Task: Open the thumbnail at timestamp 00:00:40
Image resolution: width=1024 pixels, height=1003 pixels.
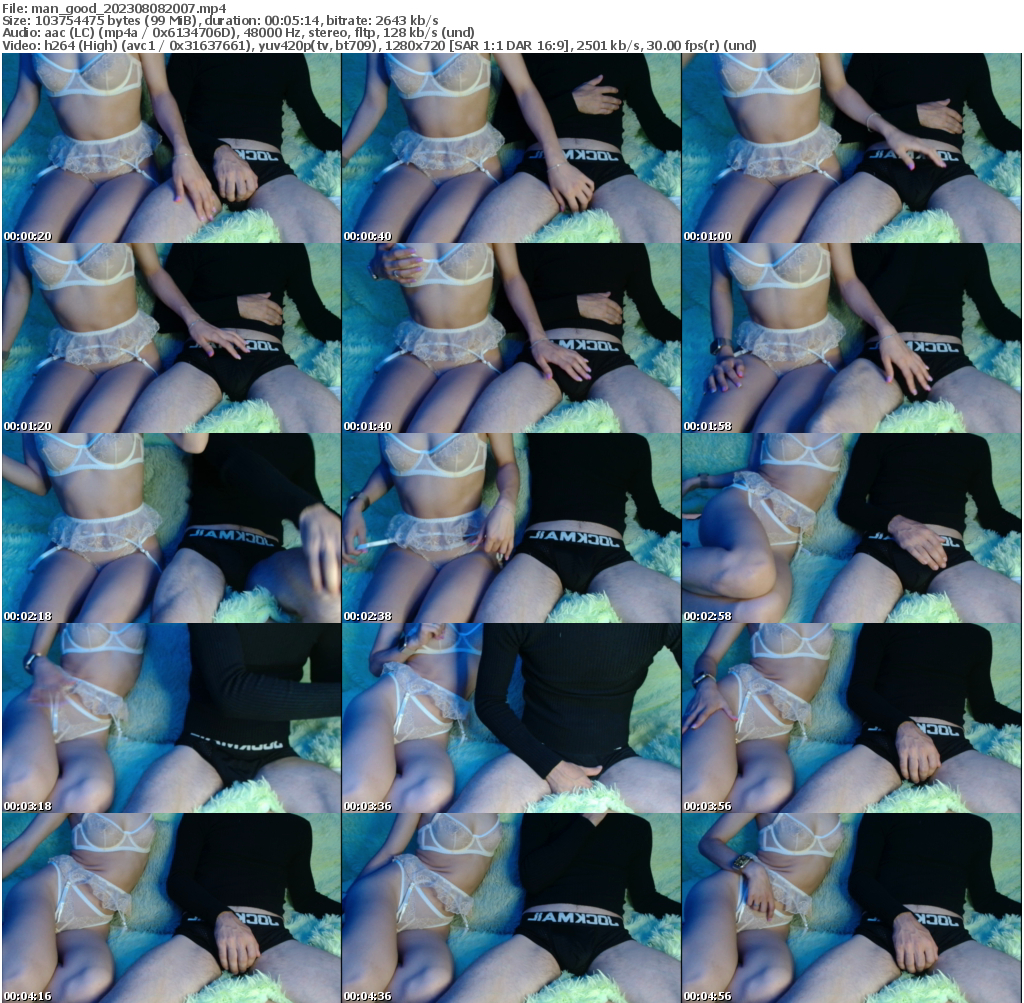Action: coord(510,145)
